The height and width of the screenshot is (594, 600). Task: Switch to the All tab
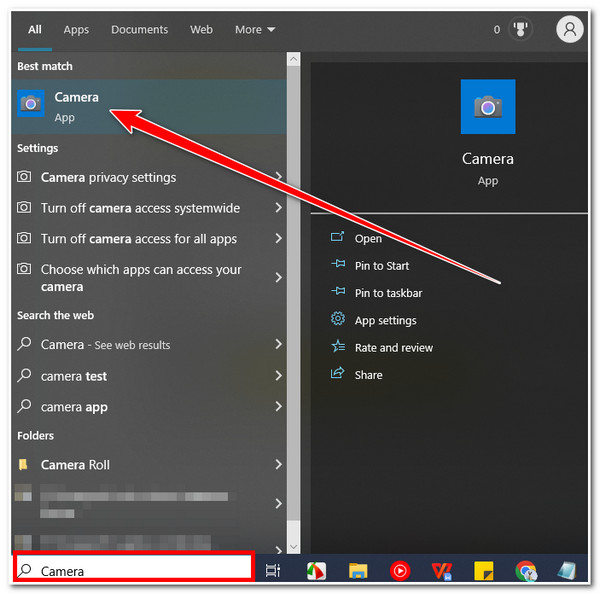35,29
